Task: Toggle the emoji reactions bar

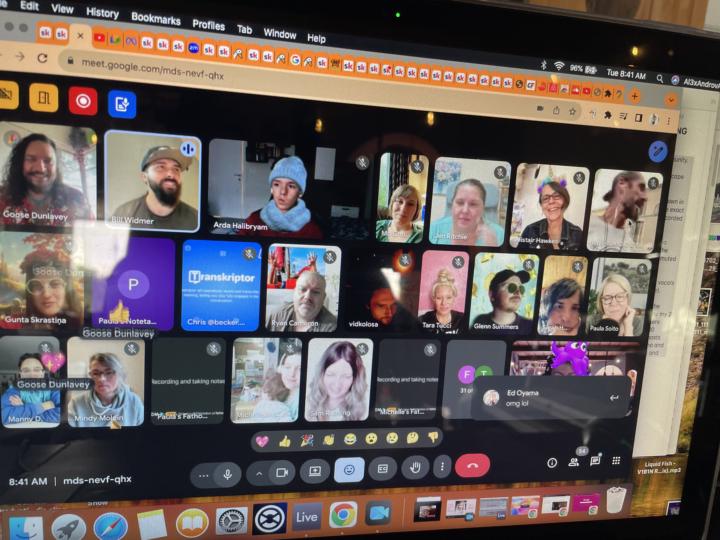Action: (349, 470)
